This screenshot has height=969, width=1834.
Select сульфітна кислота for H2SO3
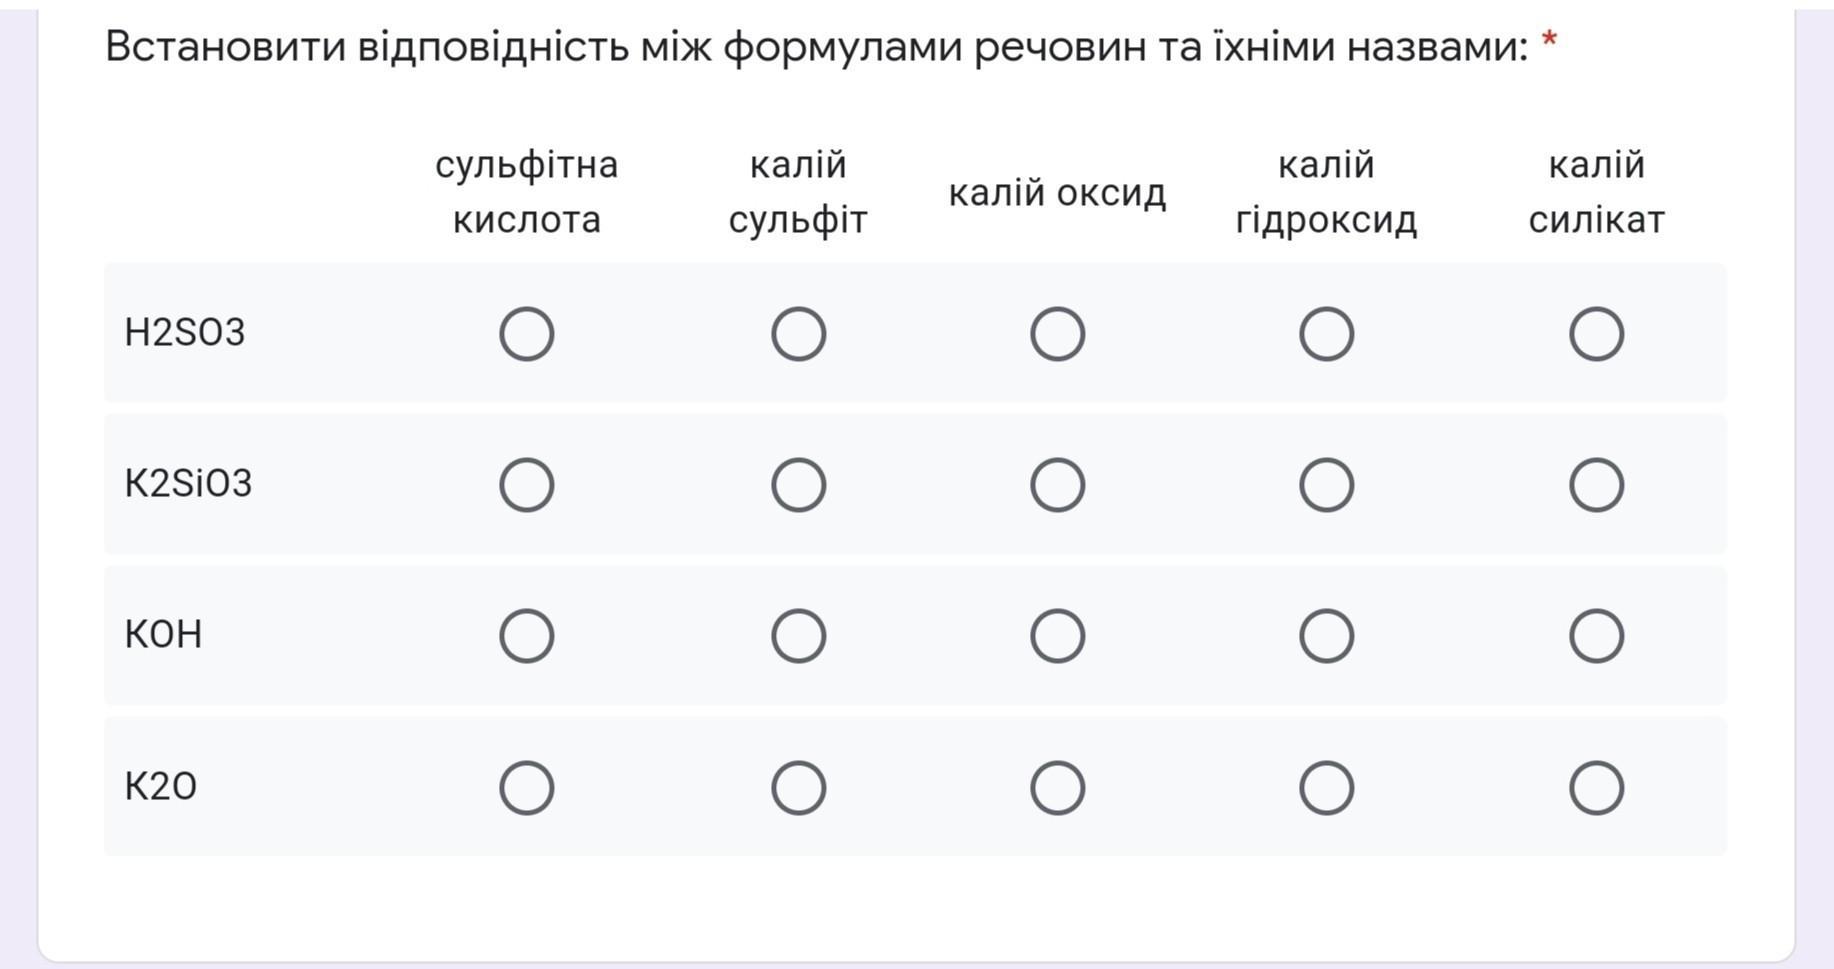pyautogui.click(x=527, y=334)
